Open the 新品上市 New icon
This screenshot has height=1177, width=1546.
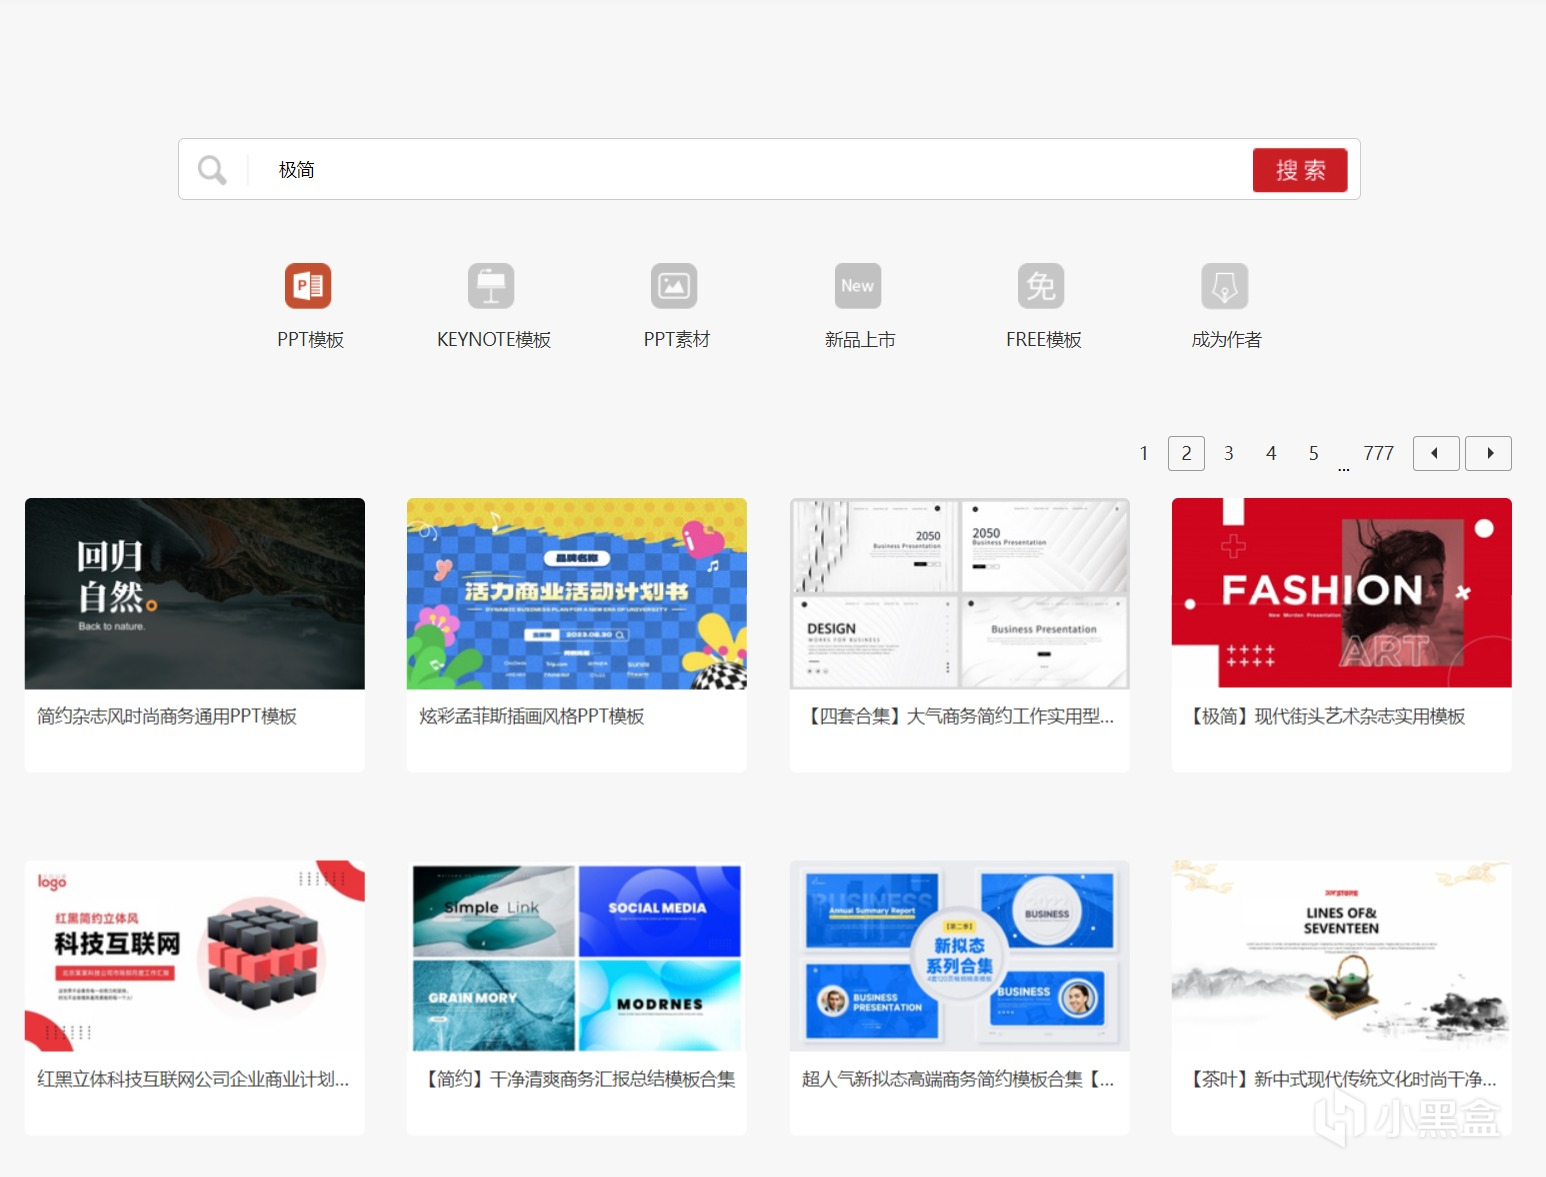click(x=858, y=286)
